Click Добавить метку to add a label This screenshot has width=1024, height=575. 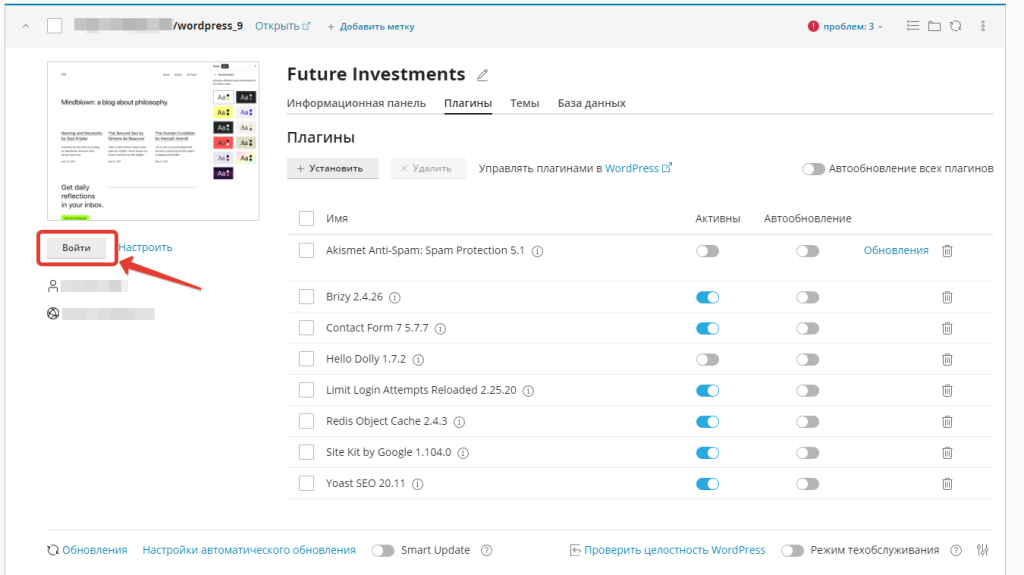point(370,27)
